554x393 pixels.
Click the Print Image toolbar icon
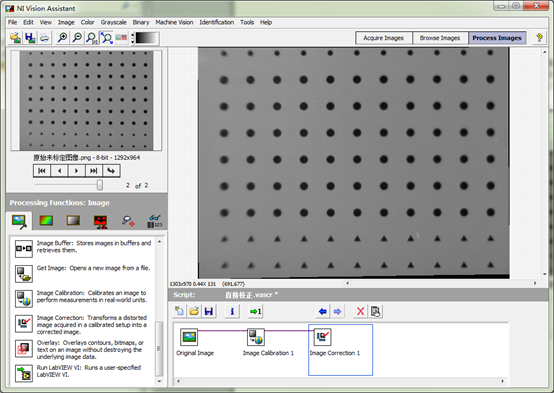(x=45, y=37)
